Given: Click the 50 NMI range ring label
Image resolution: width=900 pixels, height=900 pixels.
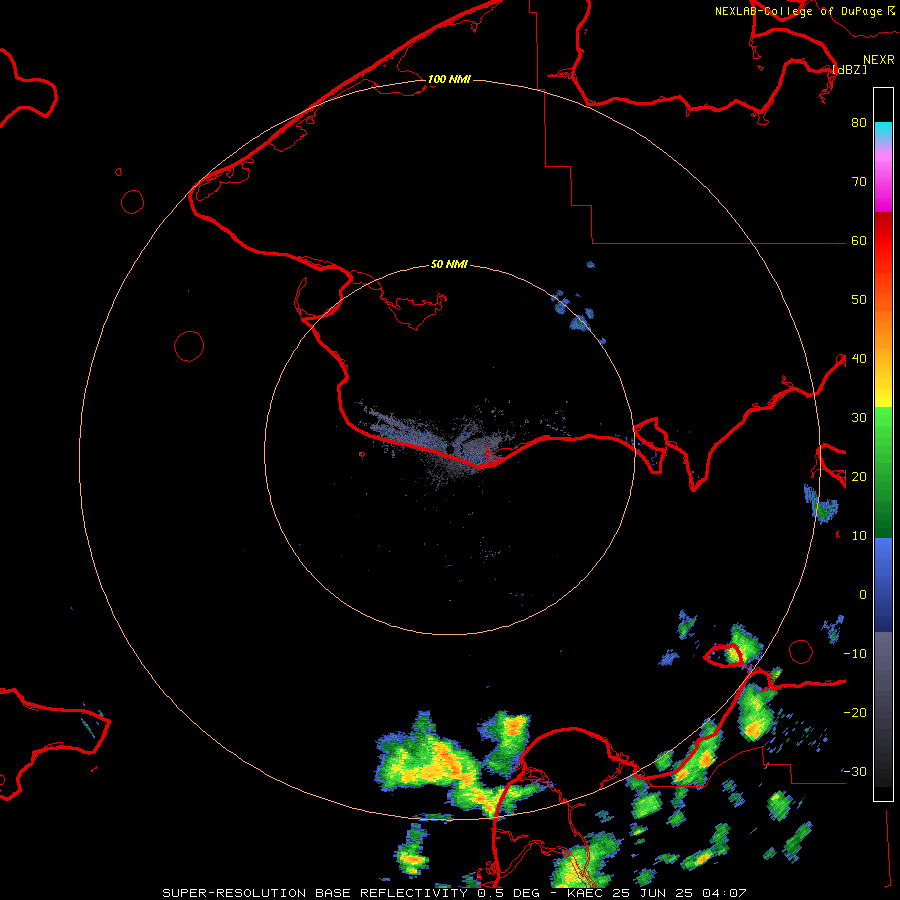Looking at the screenshot, I should tap(449, 264).
